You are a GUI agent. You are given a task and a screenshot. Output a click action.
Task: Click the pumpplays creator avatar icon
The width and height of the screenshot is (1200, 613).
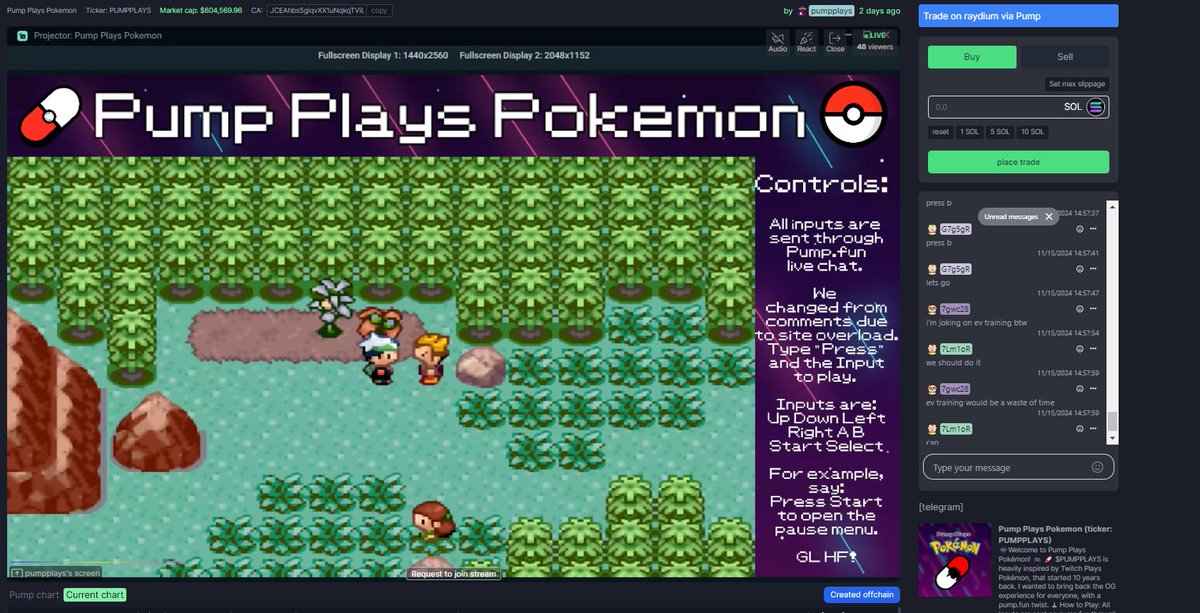803,11
